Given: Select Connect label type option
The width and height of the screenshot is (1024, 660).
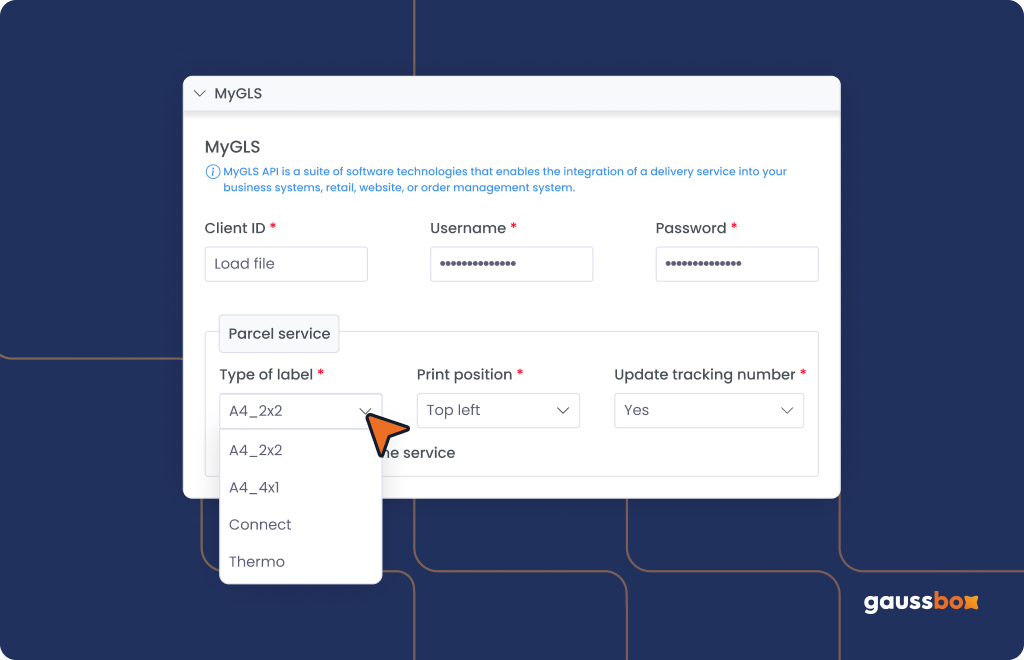Looking at the screenshot, I should point(300,525).
